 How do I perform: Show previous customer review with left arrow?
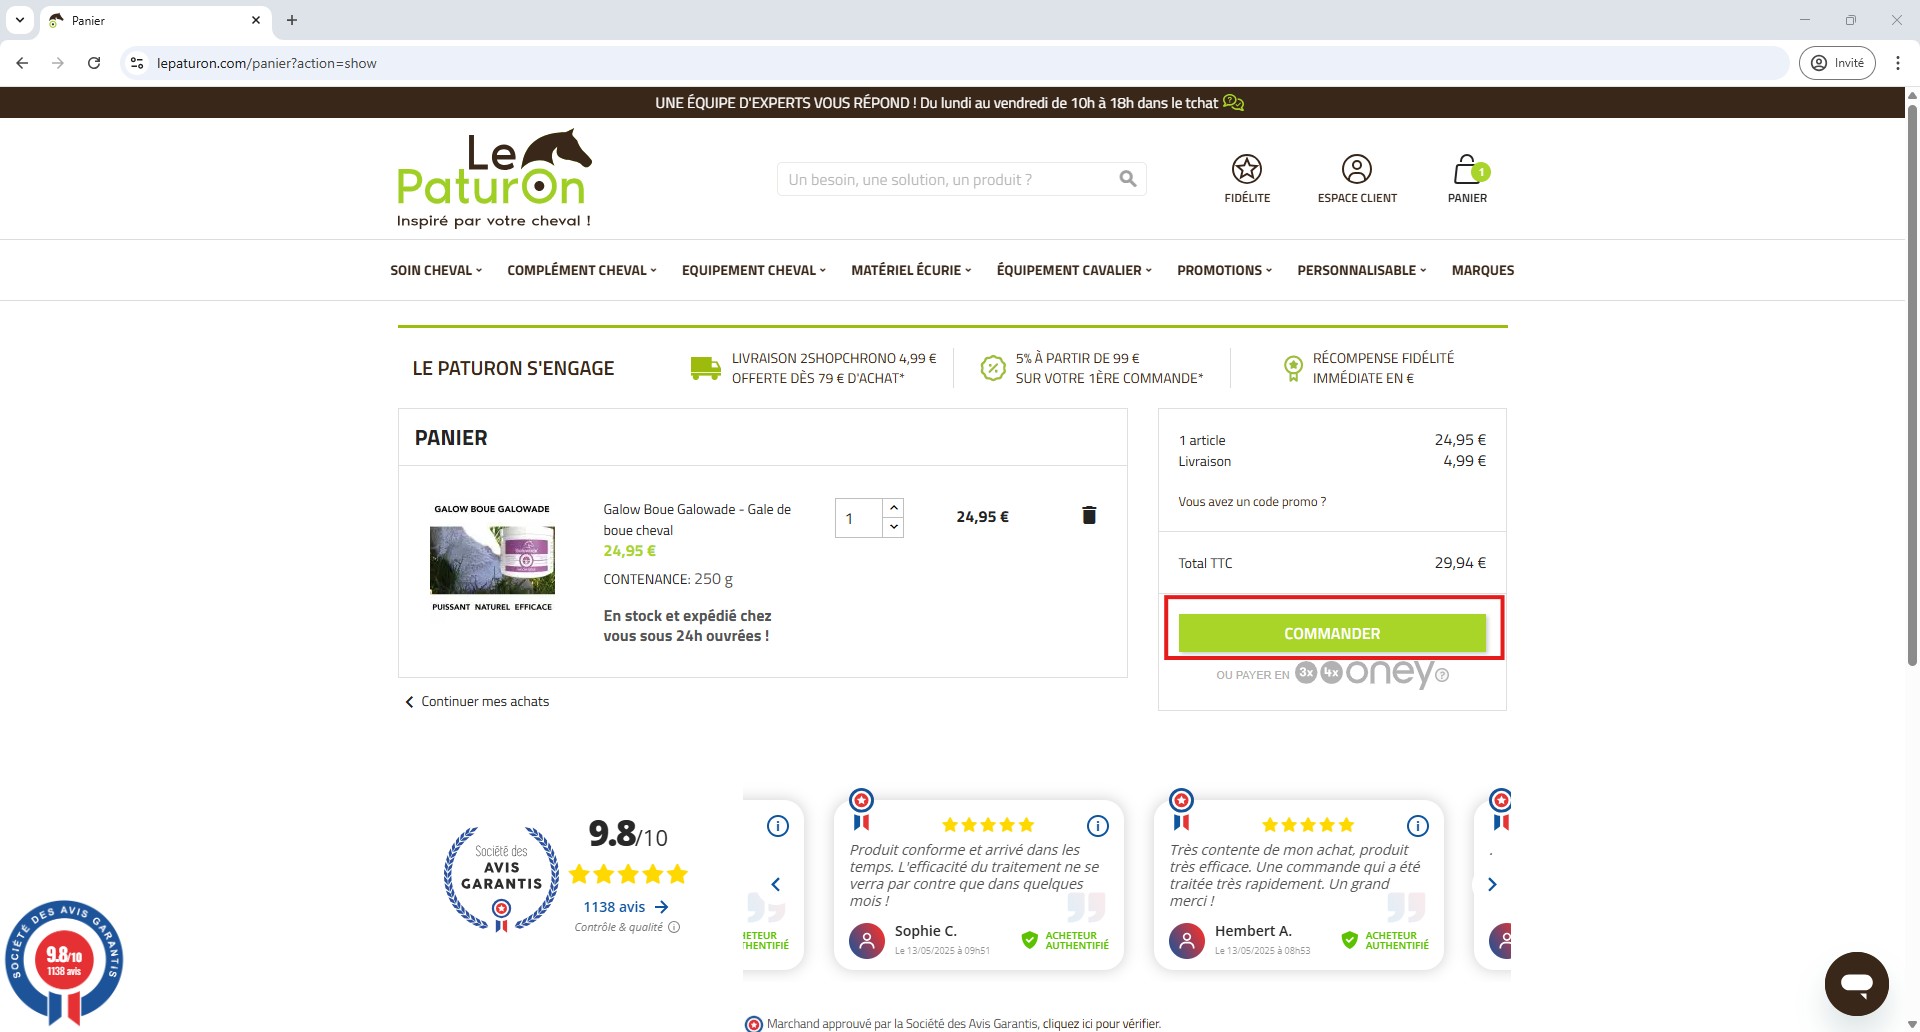pos(776,884)
